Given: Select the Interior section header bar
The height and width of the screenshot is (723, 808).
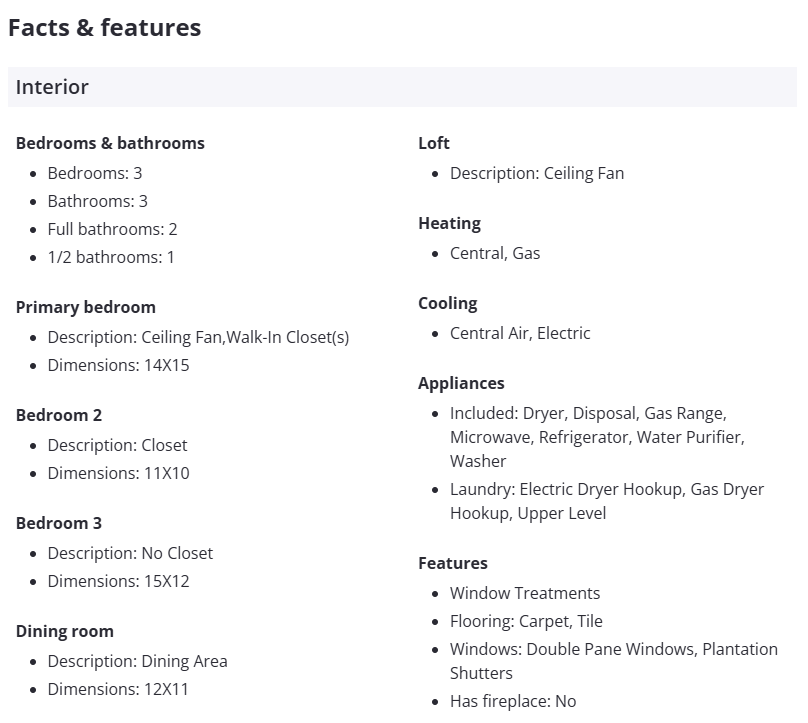Looking at the screenshot, I should [402, 87].
